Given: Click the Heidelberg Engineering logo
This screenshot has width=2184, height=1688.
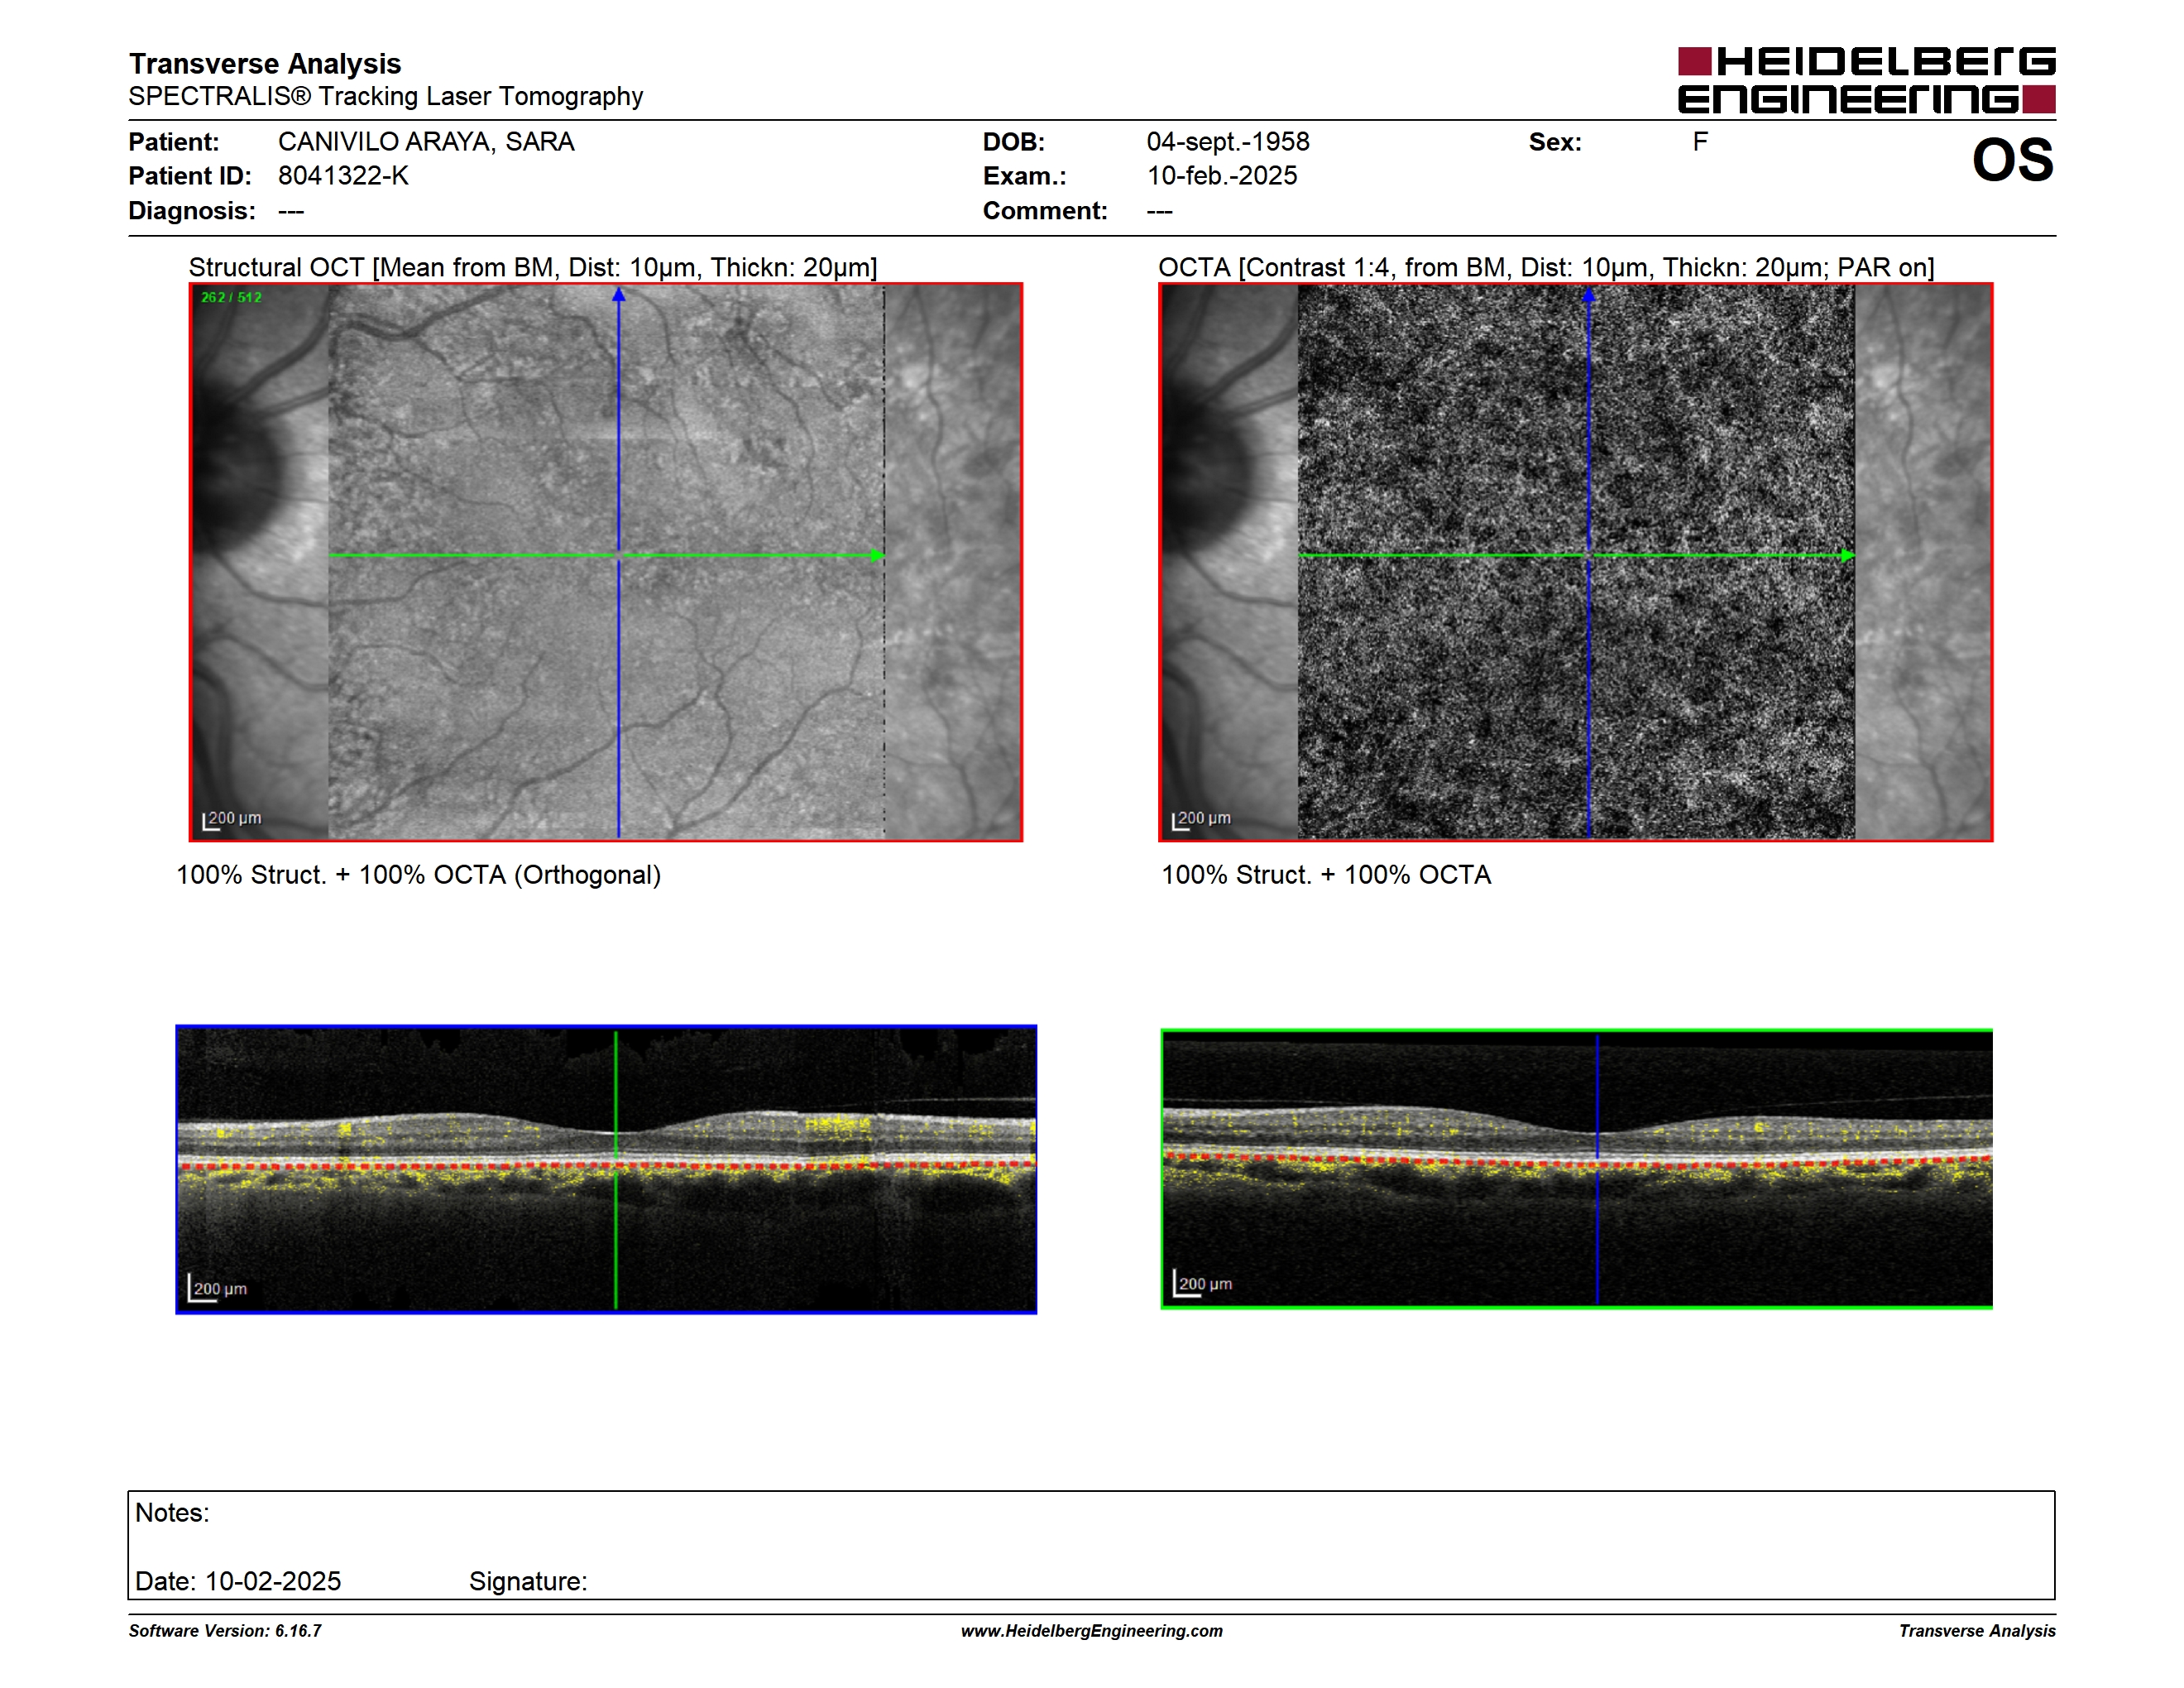Looking at the screenshot, I should [1866, 80].
